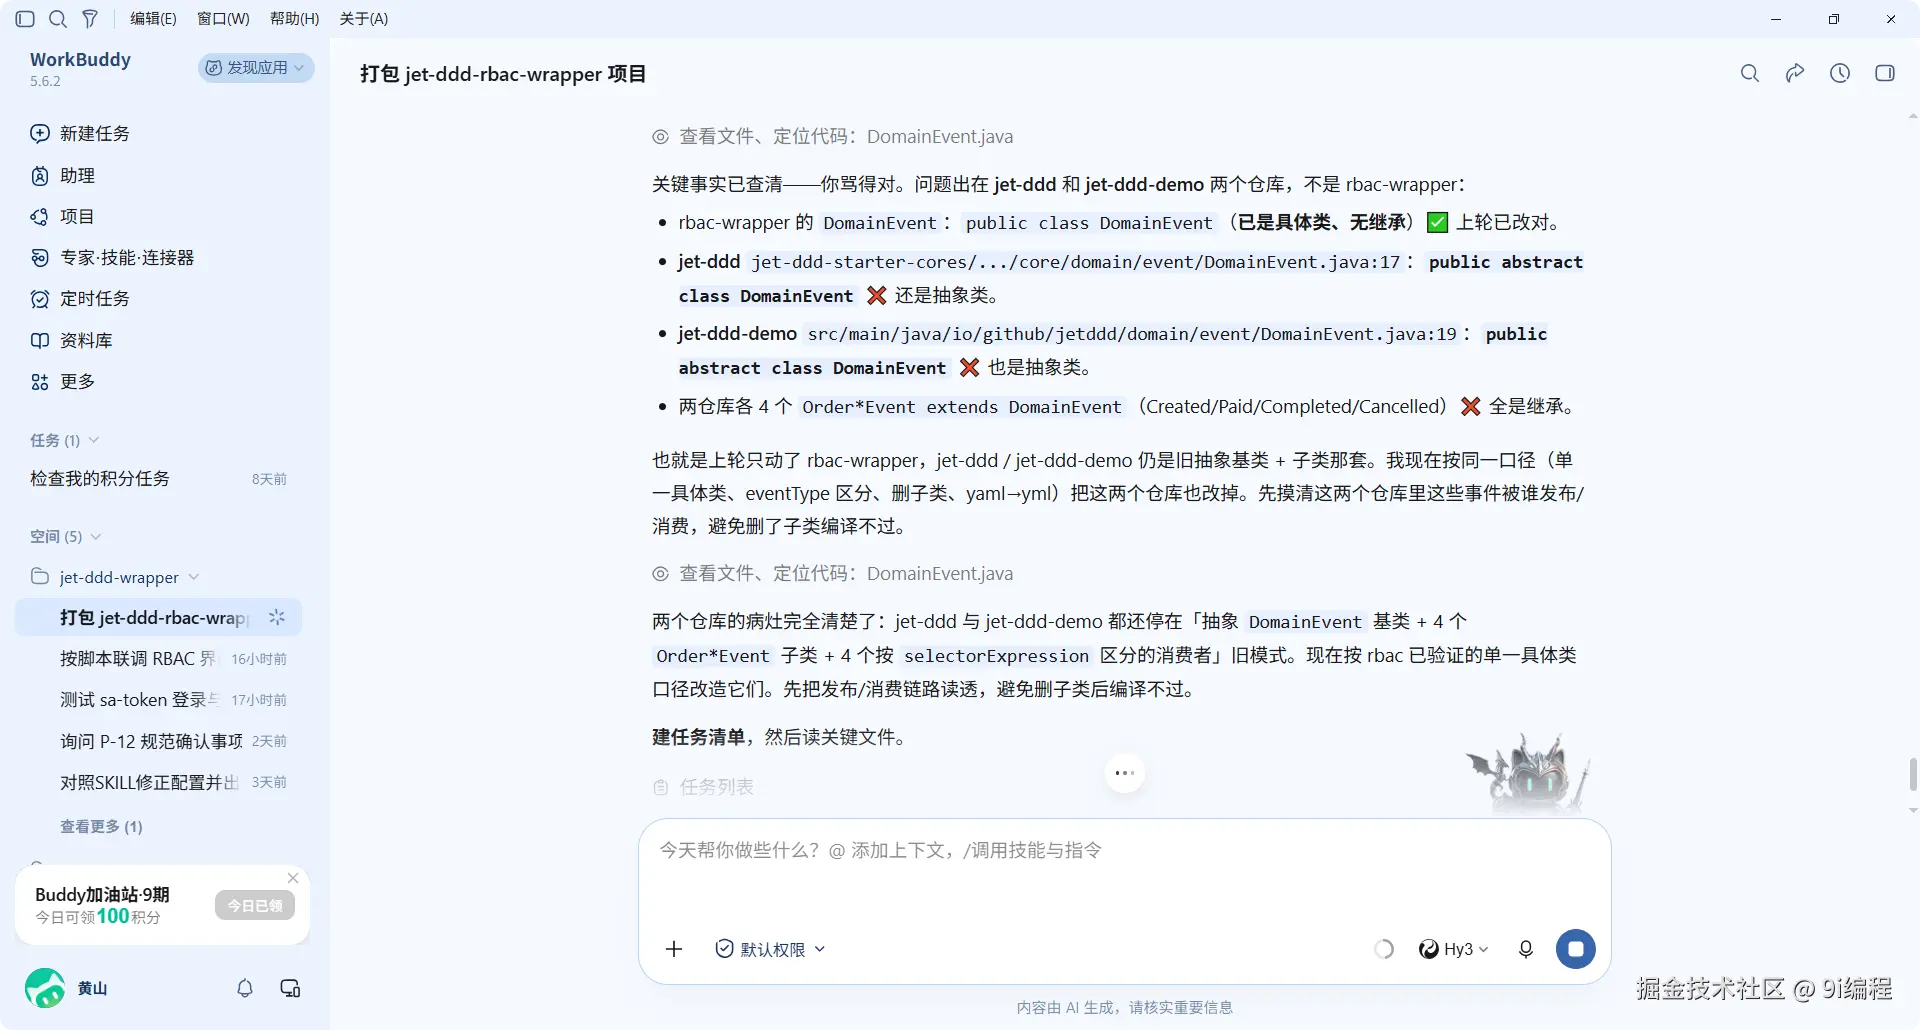Toggle the sidebar panel icon in title bar
The image size is (1920, 1030).
pos(26,19)
